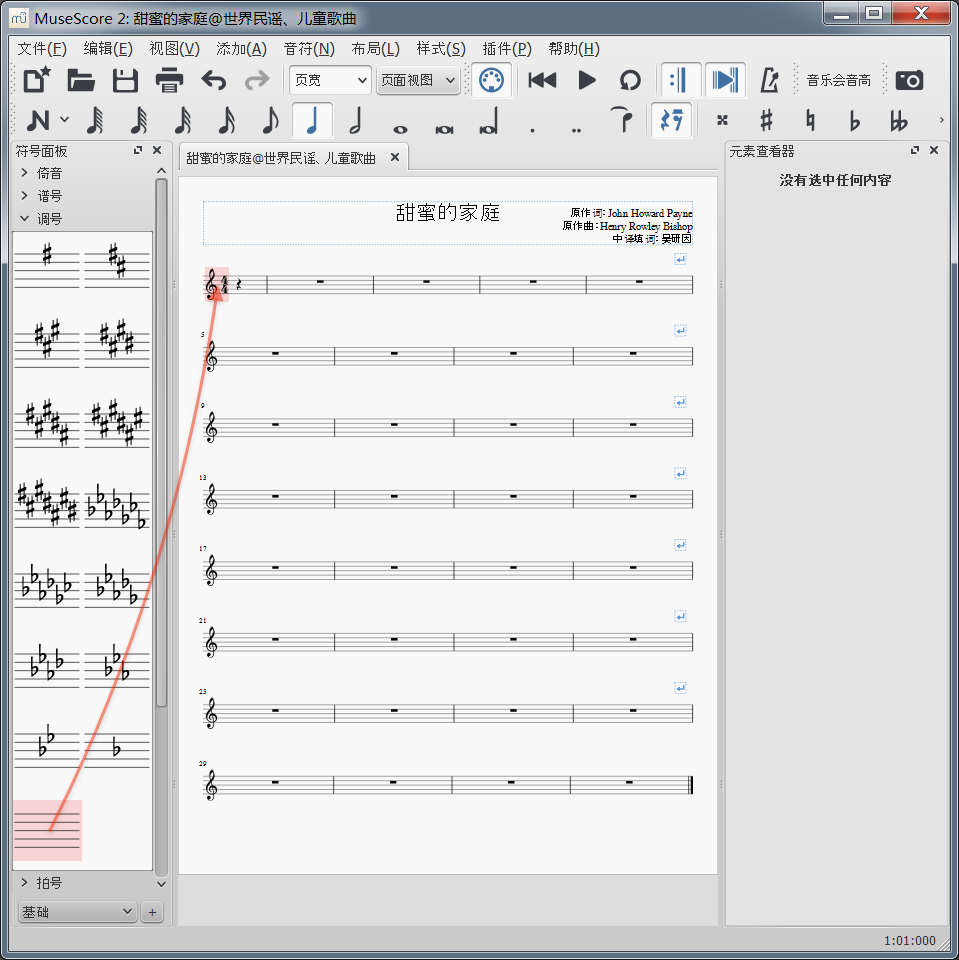Viewport: 959px width, 960px height.
Task: Click the 音乐会音高 concert pitch button
Action: click(838, 81)
